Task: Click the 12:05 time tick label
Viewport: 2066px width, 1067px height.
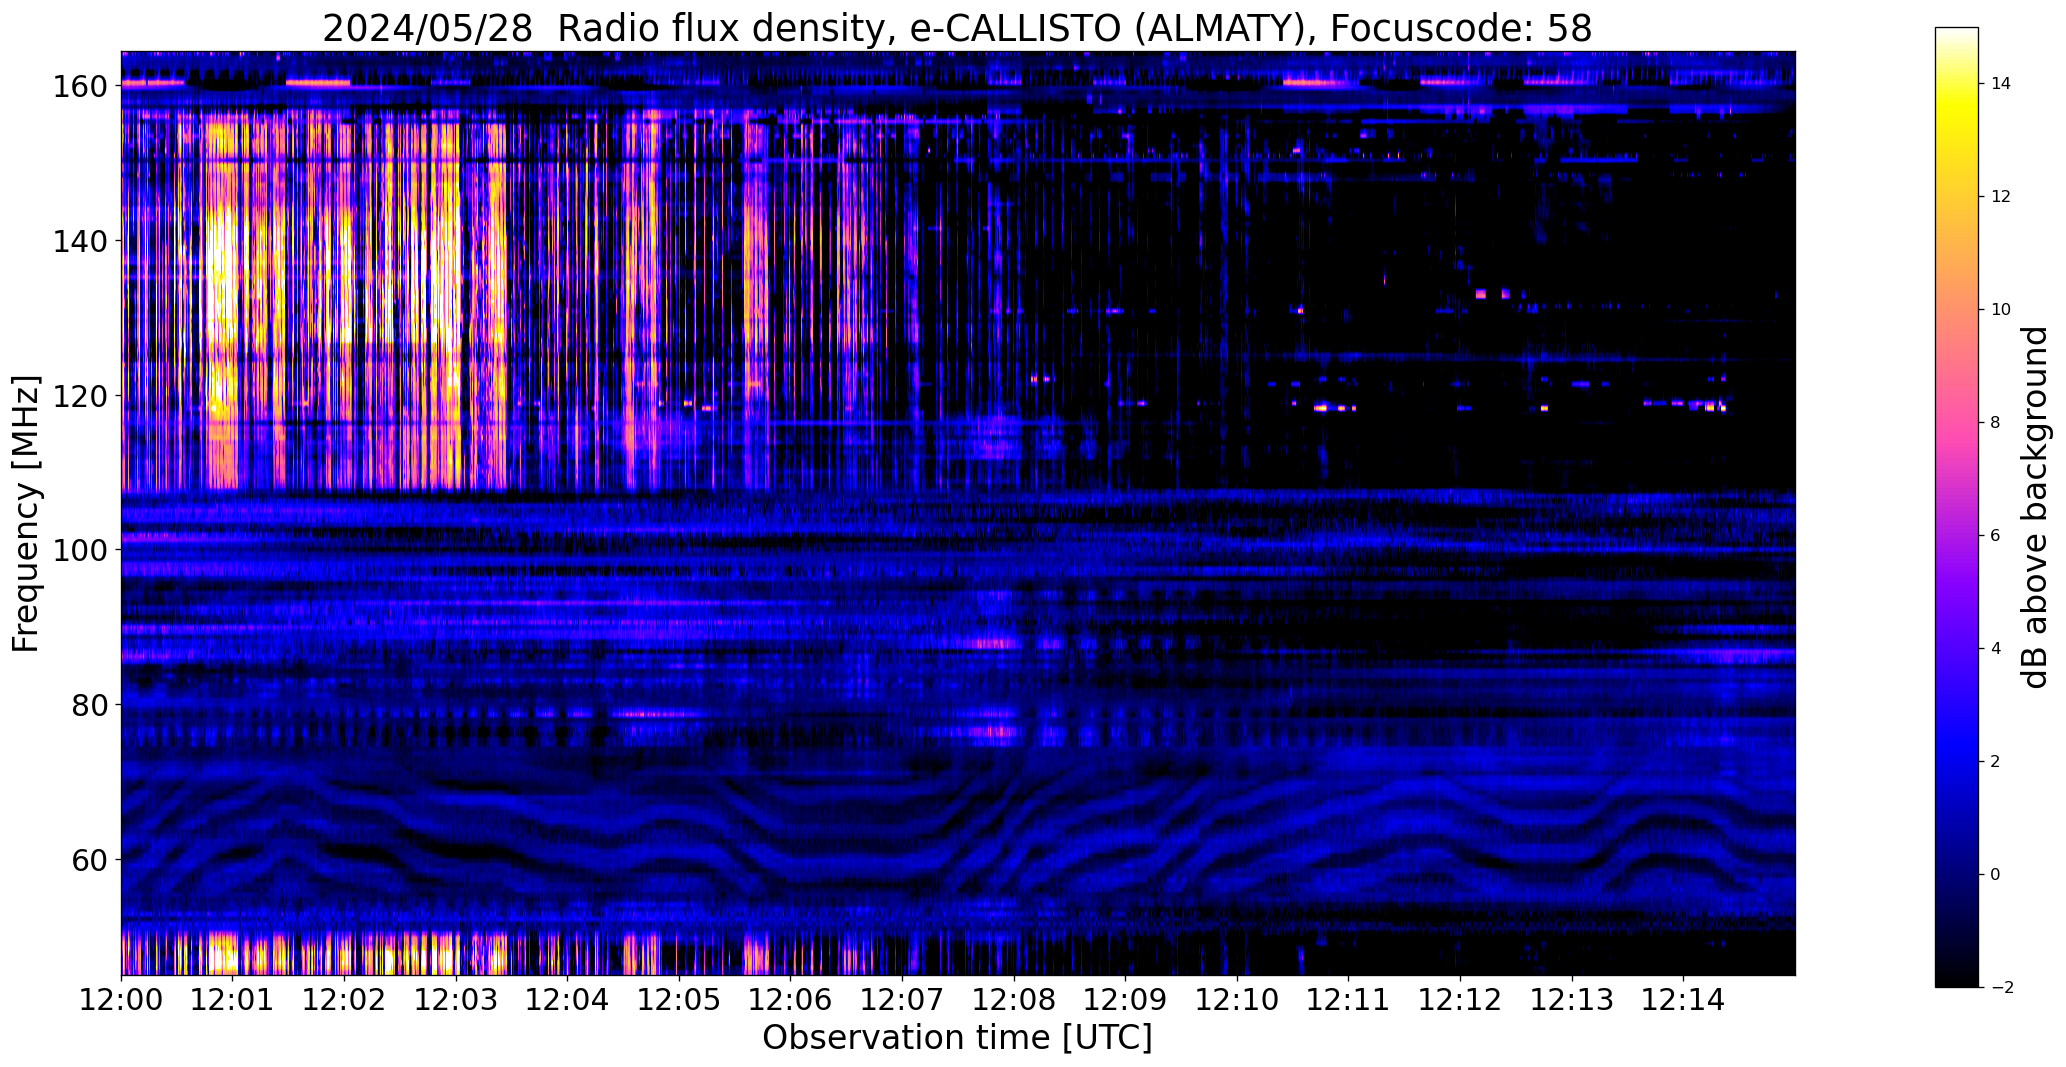Action: [x=679, y=1000]
